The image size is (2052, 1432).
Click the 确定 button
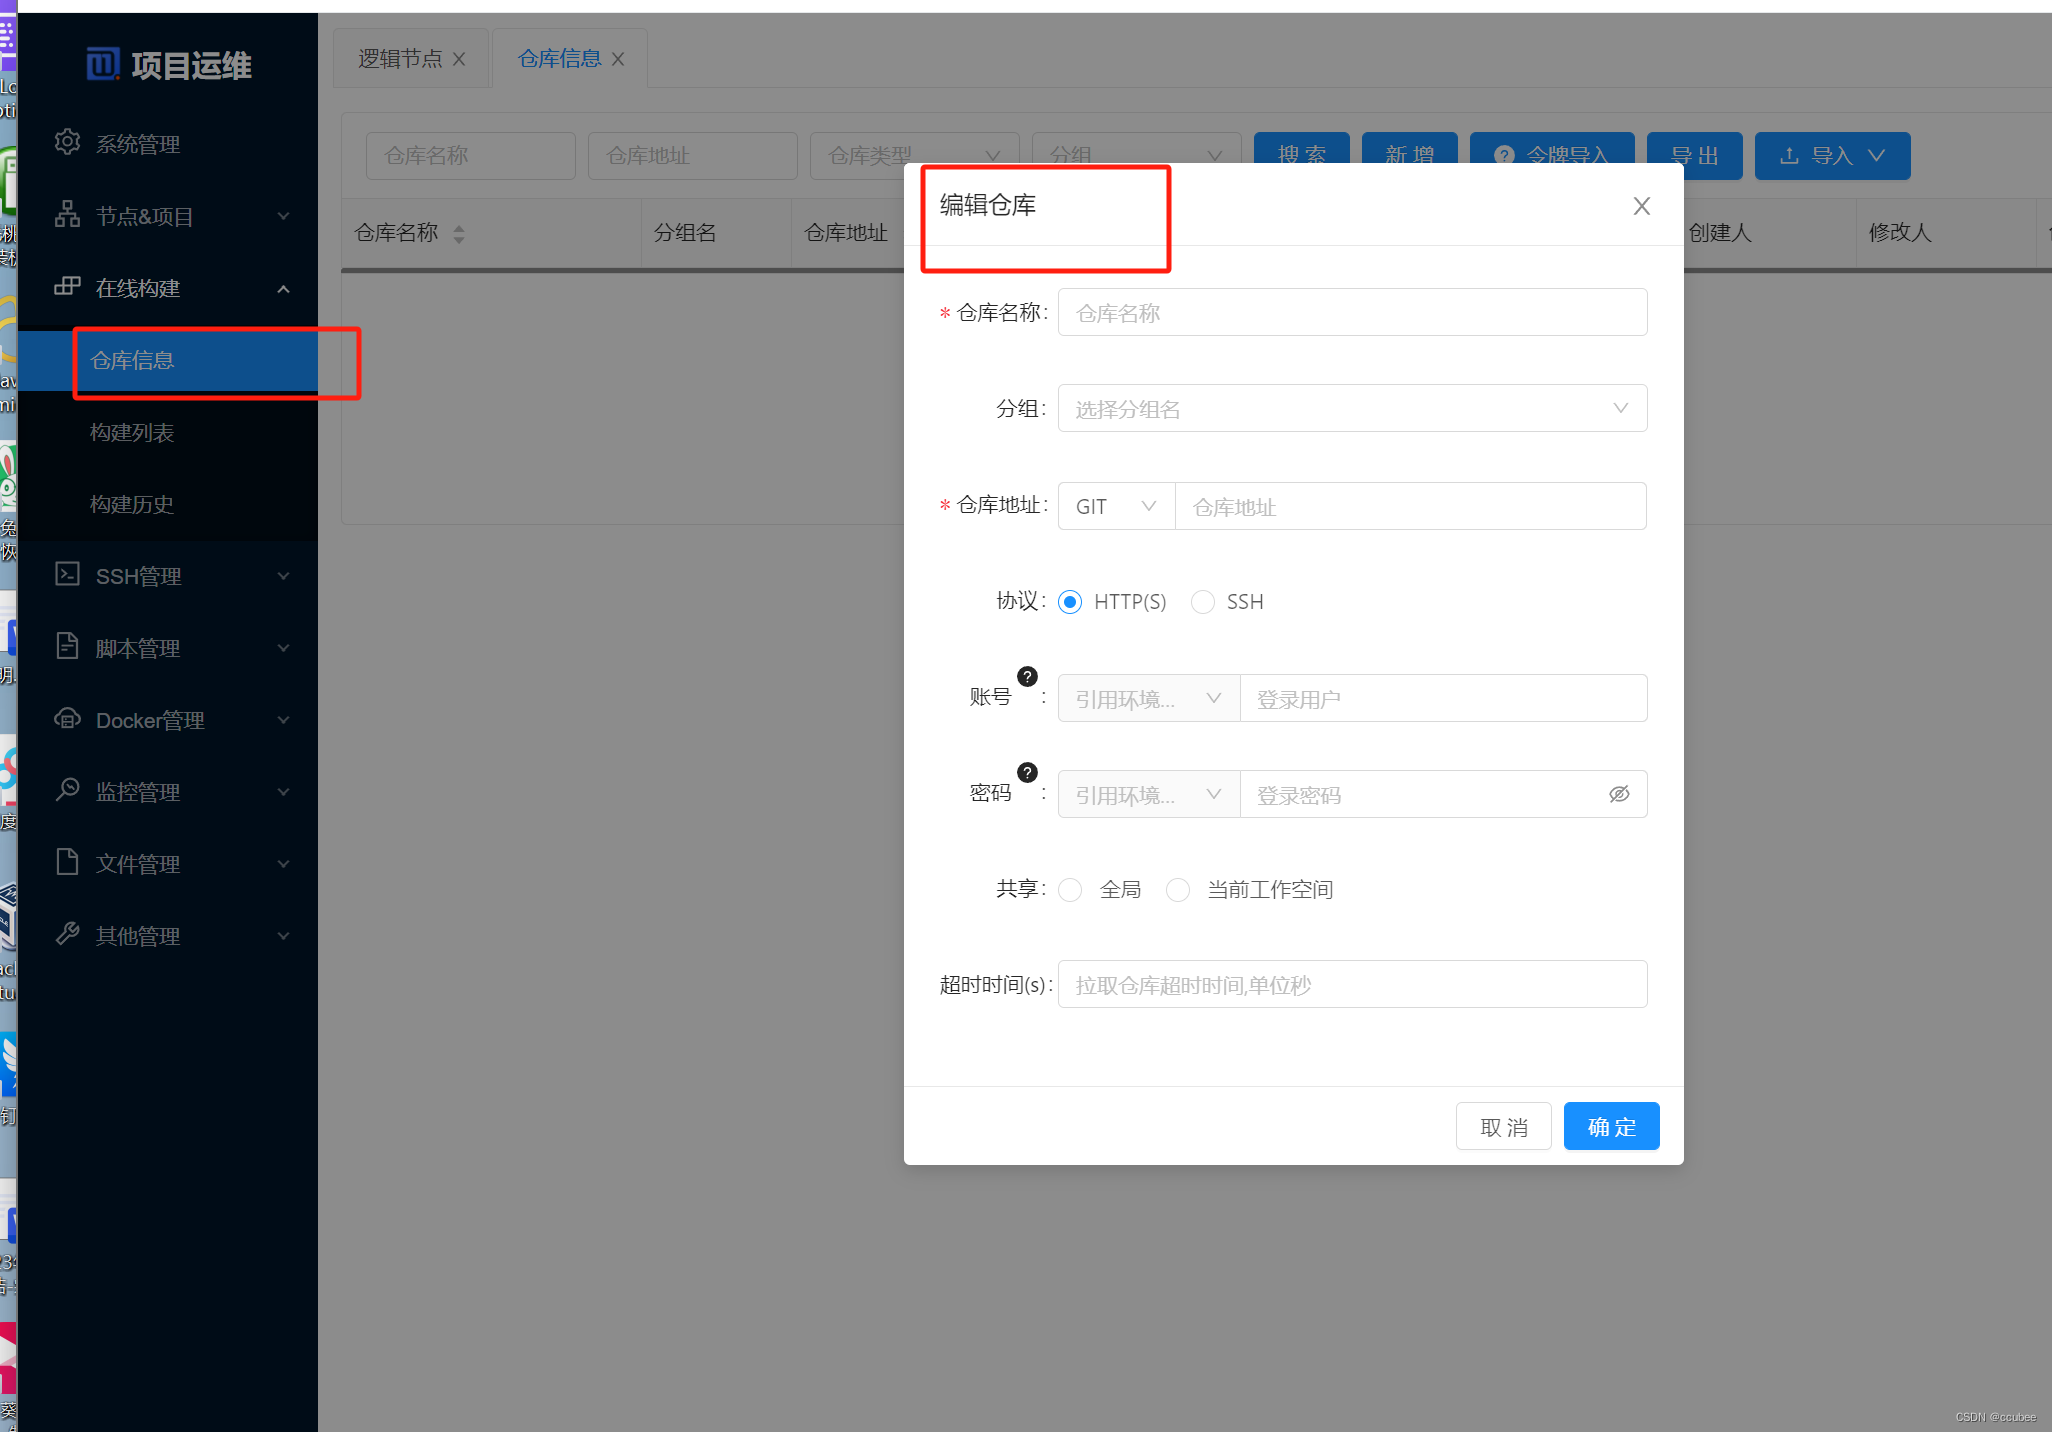point(1611,1126)
